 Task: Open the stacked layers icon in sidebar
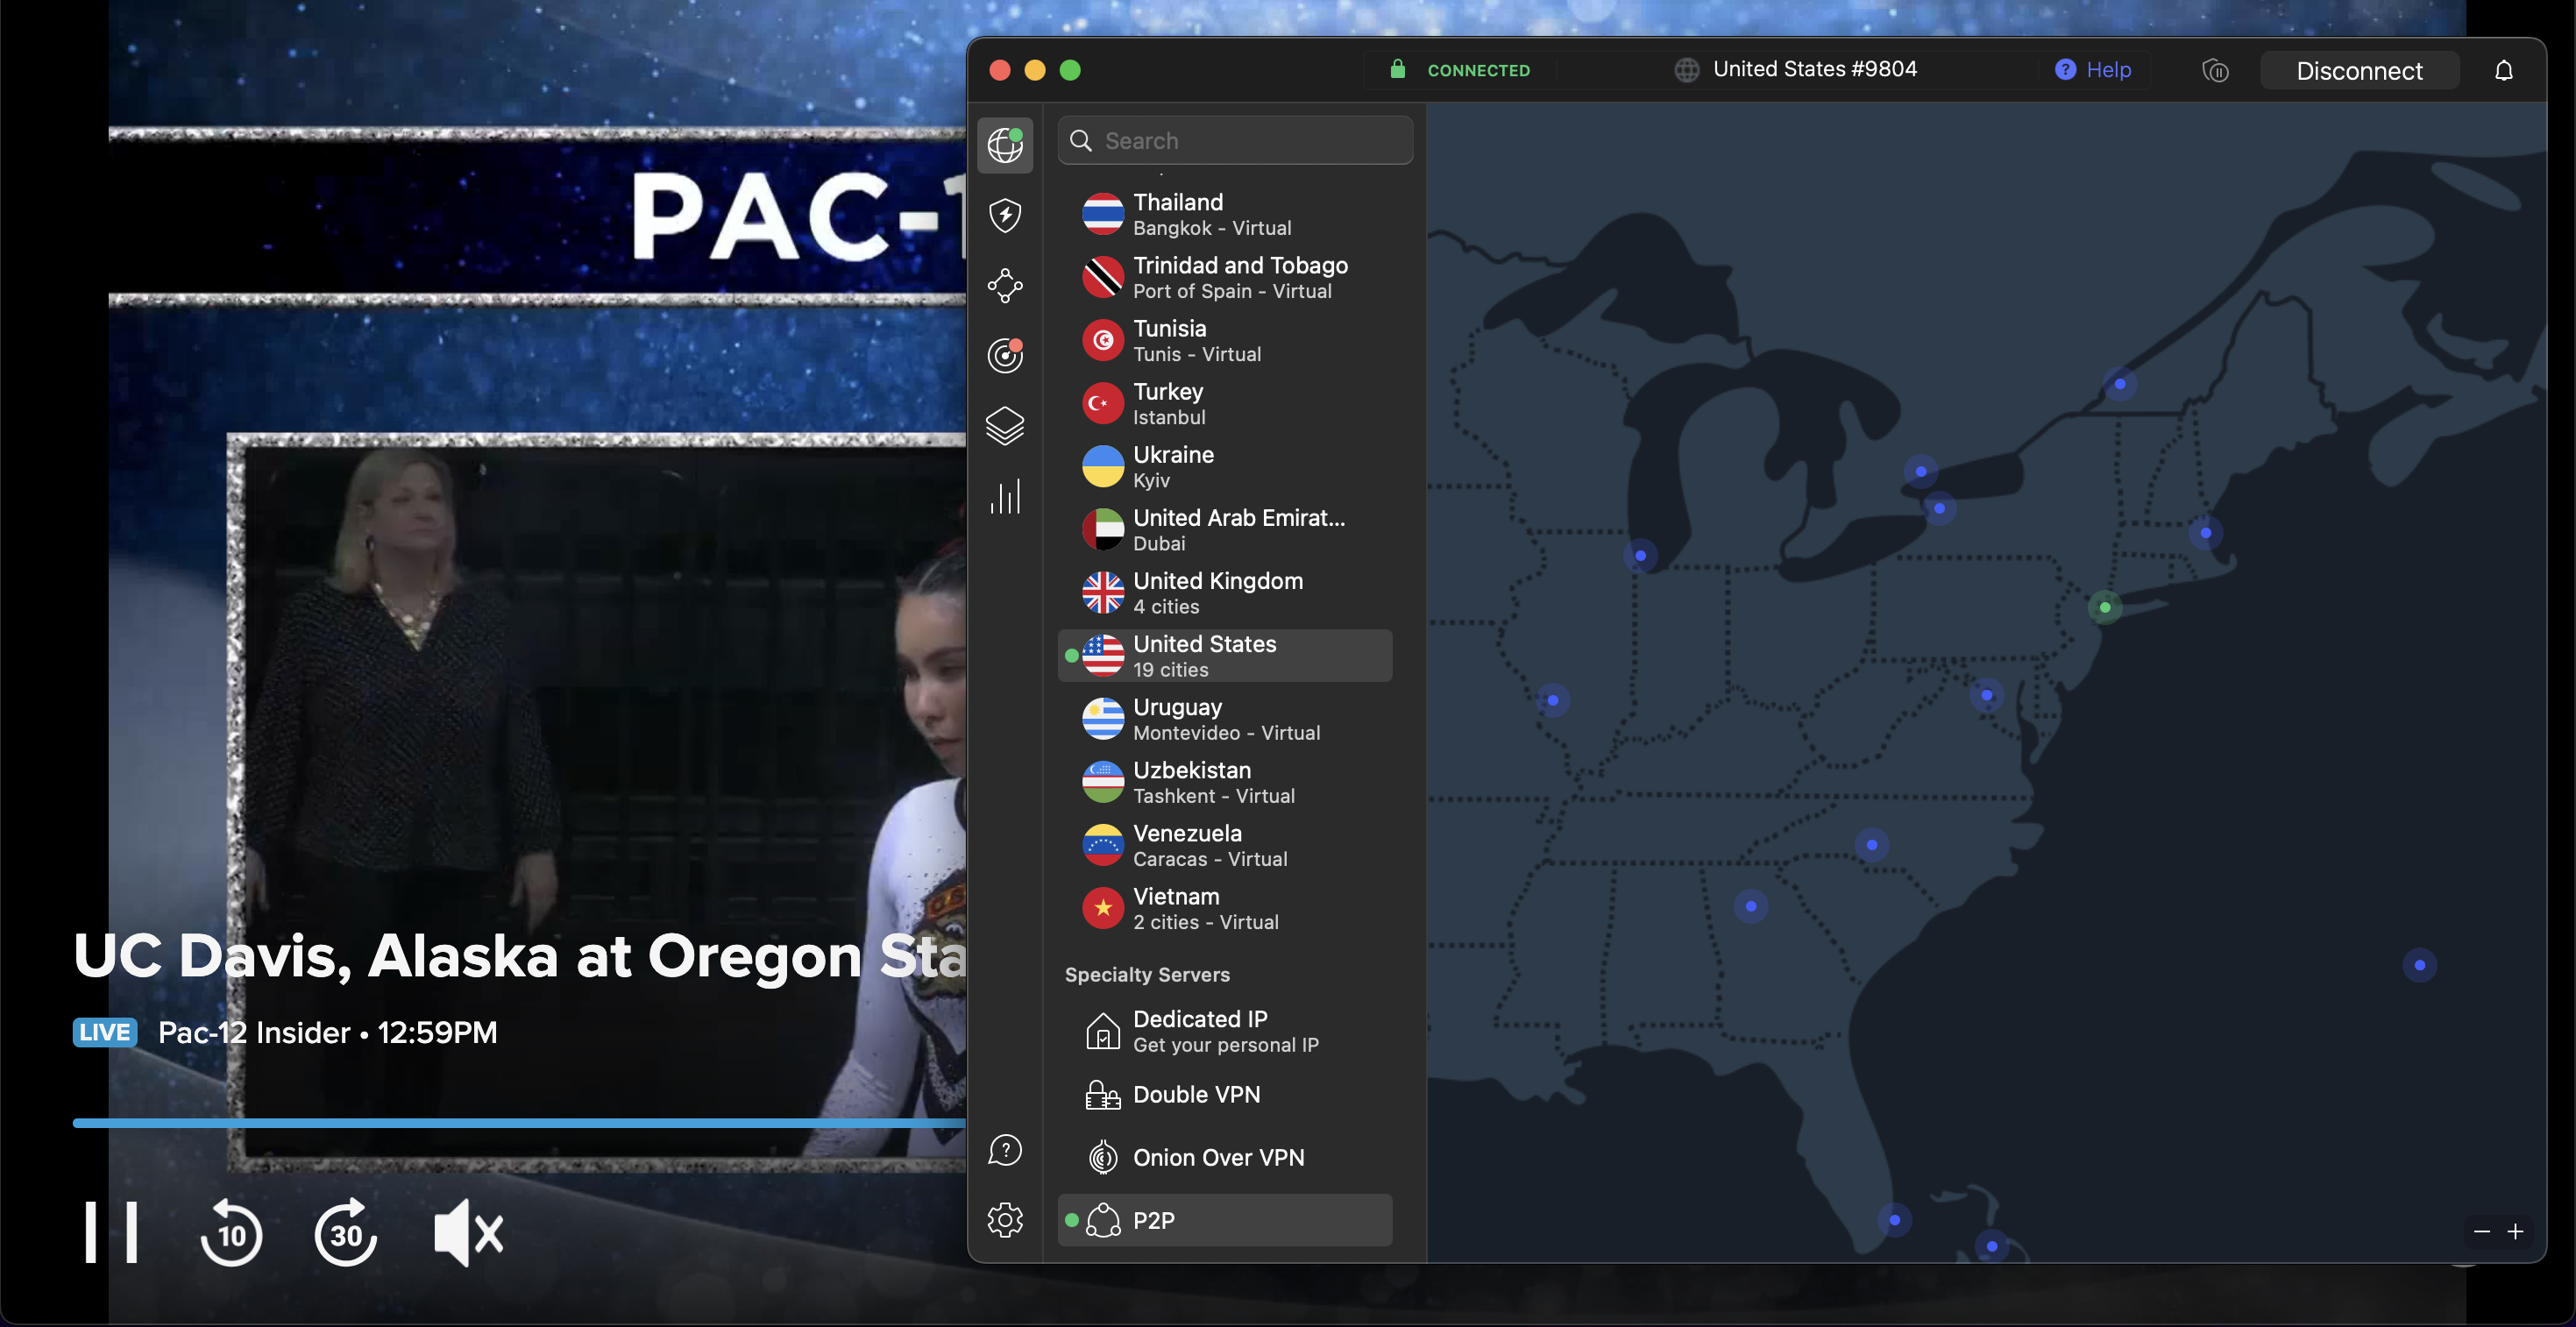point(1005,426)
